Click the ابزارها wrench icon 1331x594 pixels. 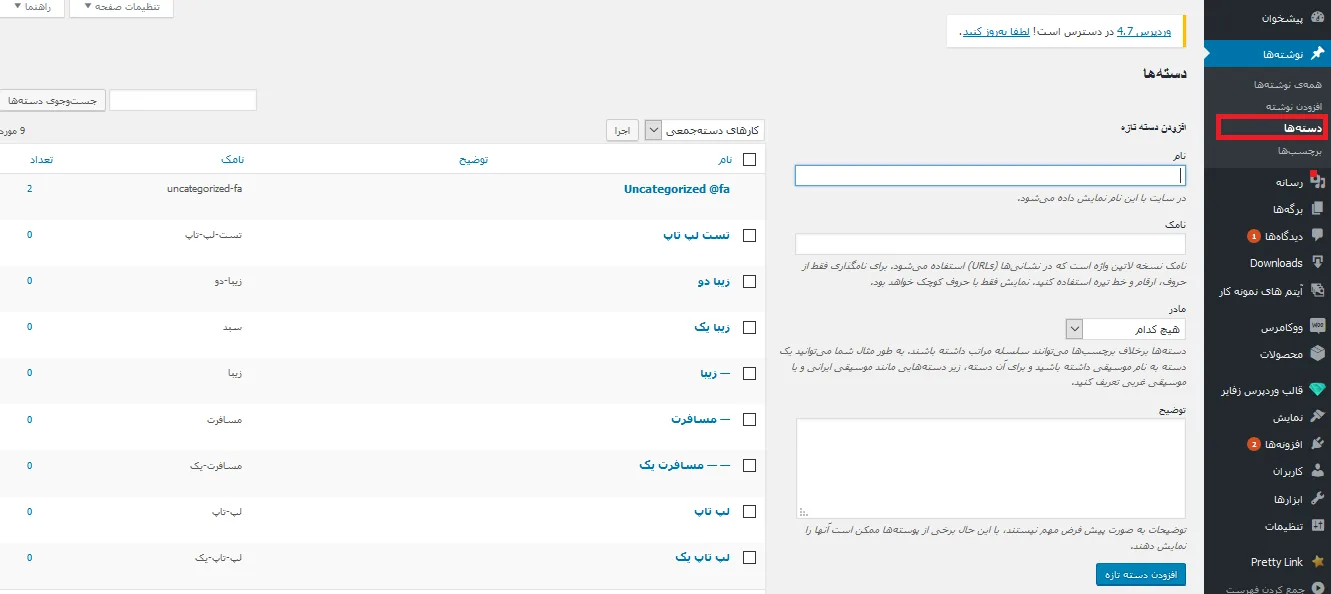pos(1317,499)
